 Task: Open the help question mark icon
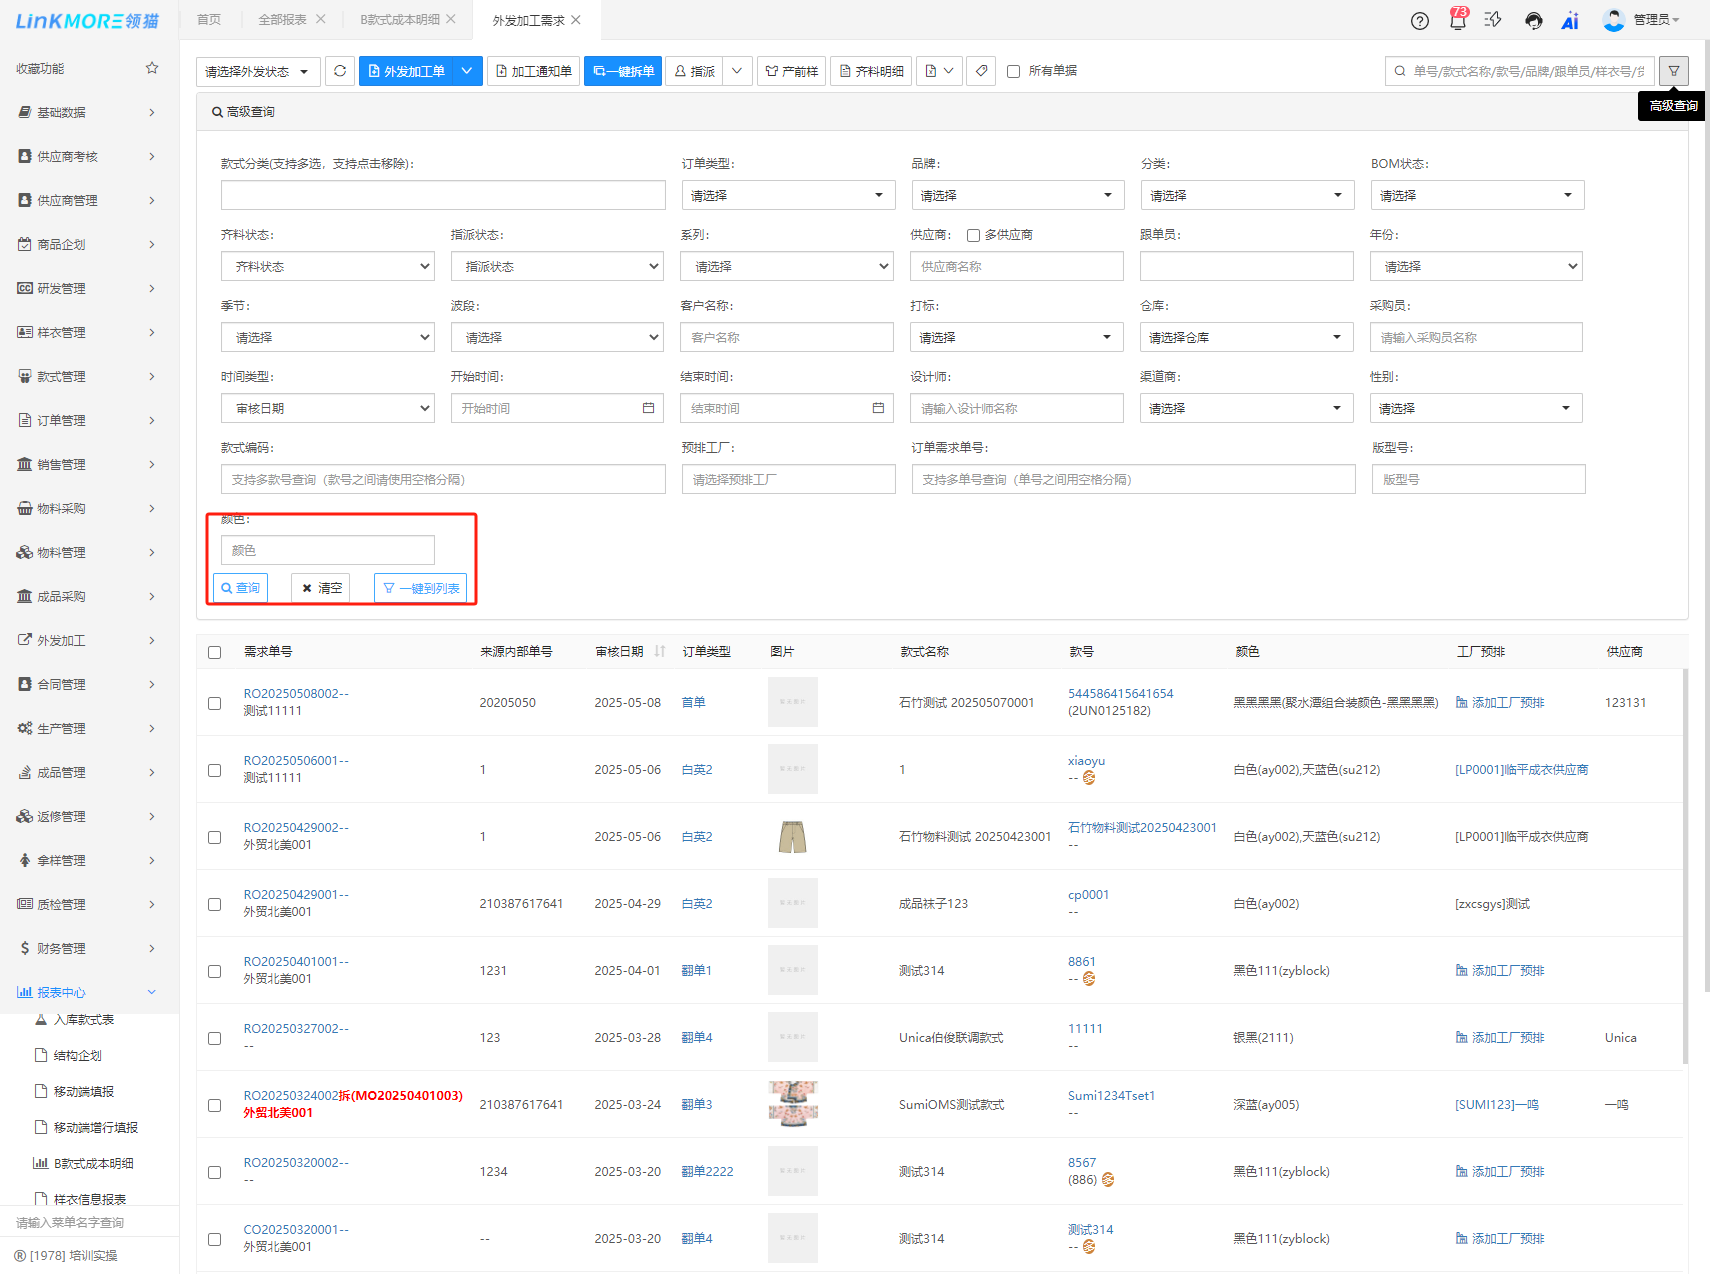(1419, 20)
